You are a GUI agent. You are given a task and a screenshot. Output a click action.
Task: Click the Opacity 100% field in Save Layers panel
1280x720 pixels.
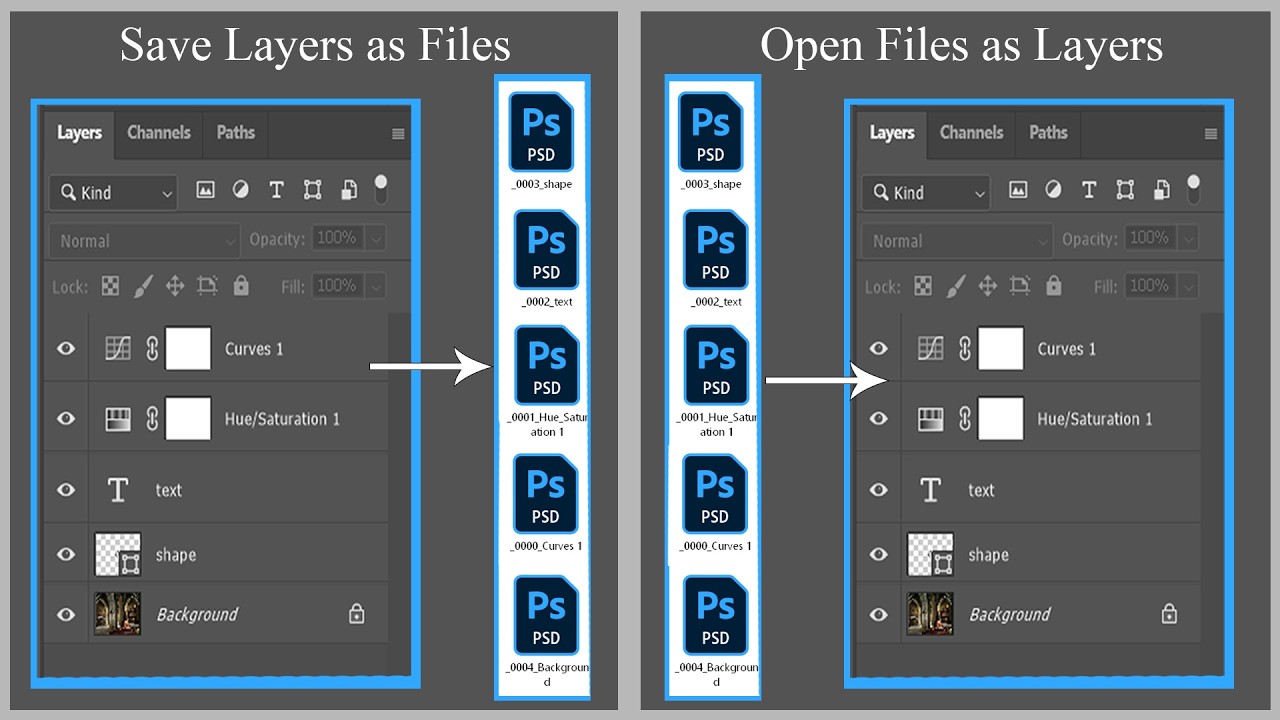click(x=336, y=239)
